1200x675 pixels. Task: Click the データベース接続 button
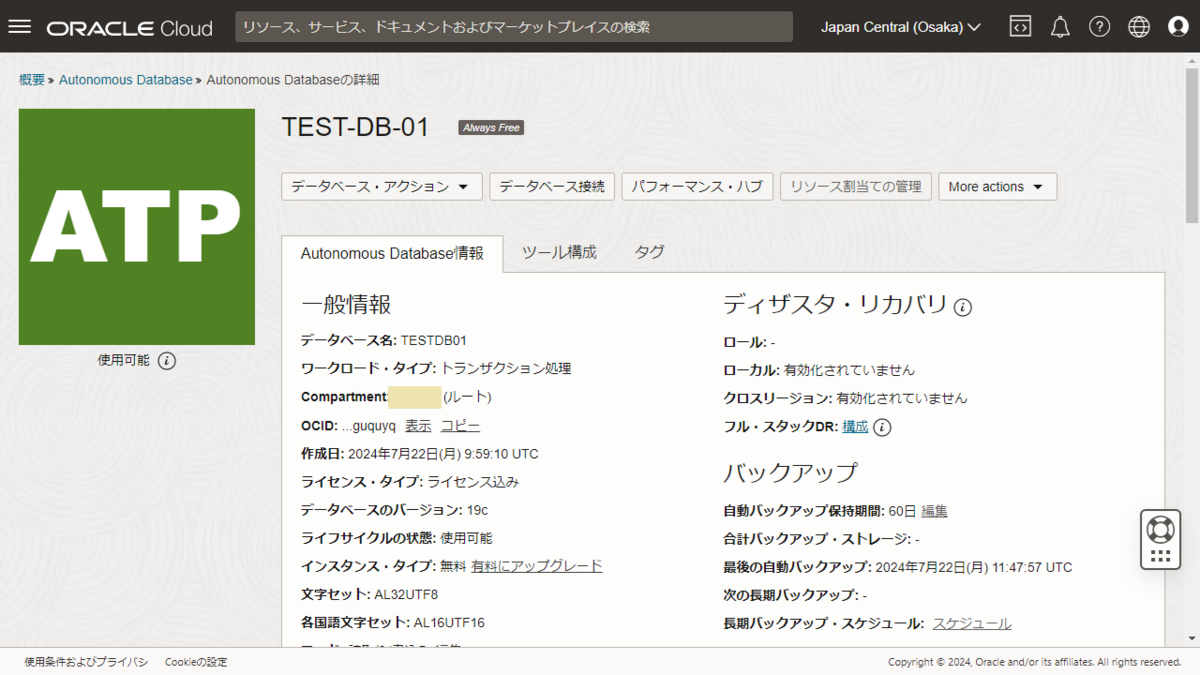point(552,186)
